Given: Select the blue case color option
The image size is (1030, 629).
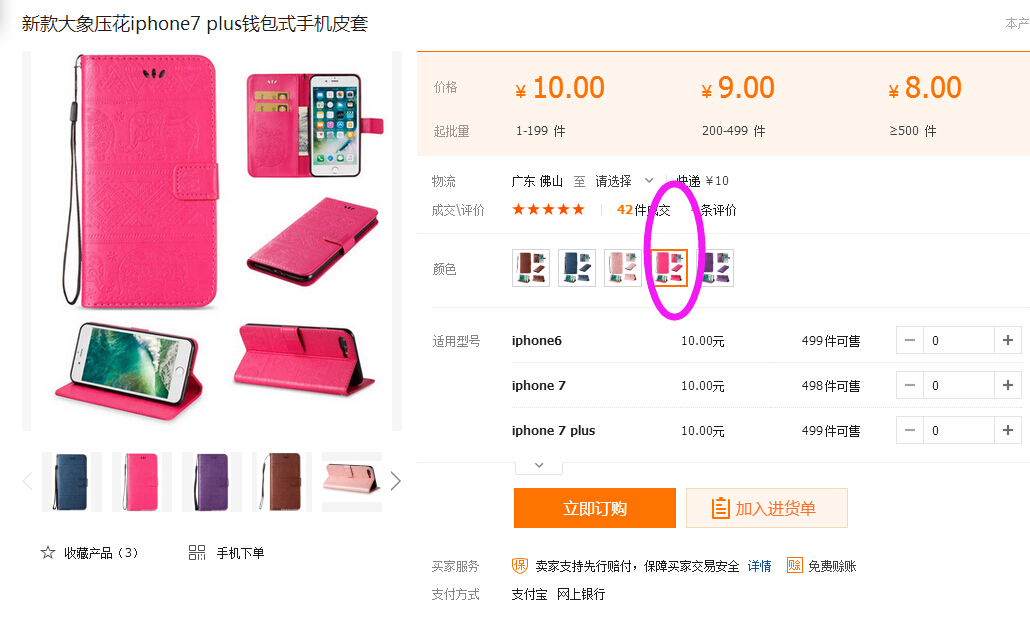Looking at the screenshot, I should (x=577, y=268).
